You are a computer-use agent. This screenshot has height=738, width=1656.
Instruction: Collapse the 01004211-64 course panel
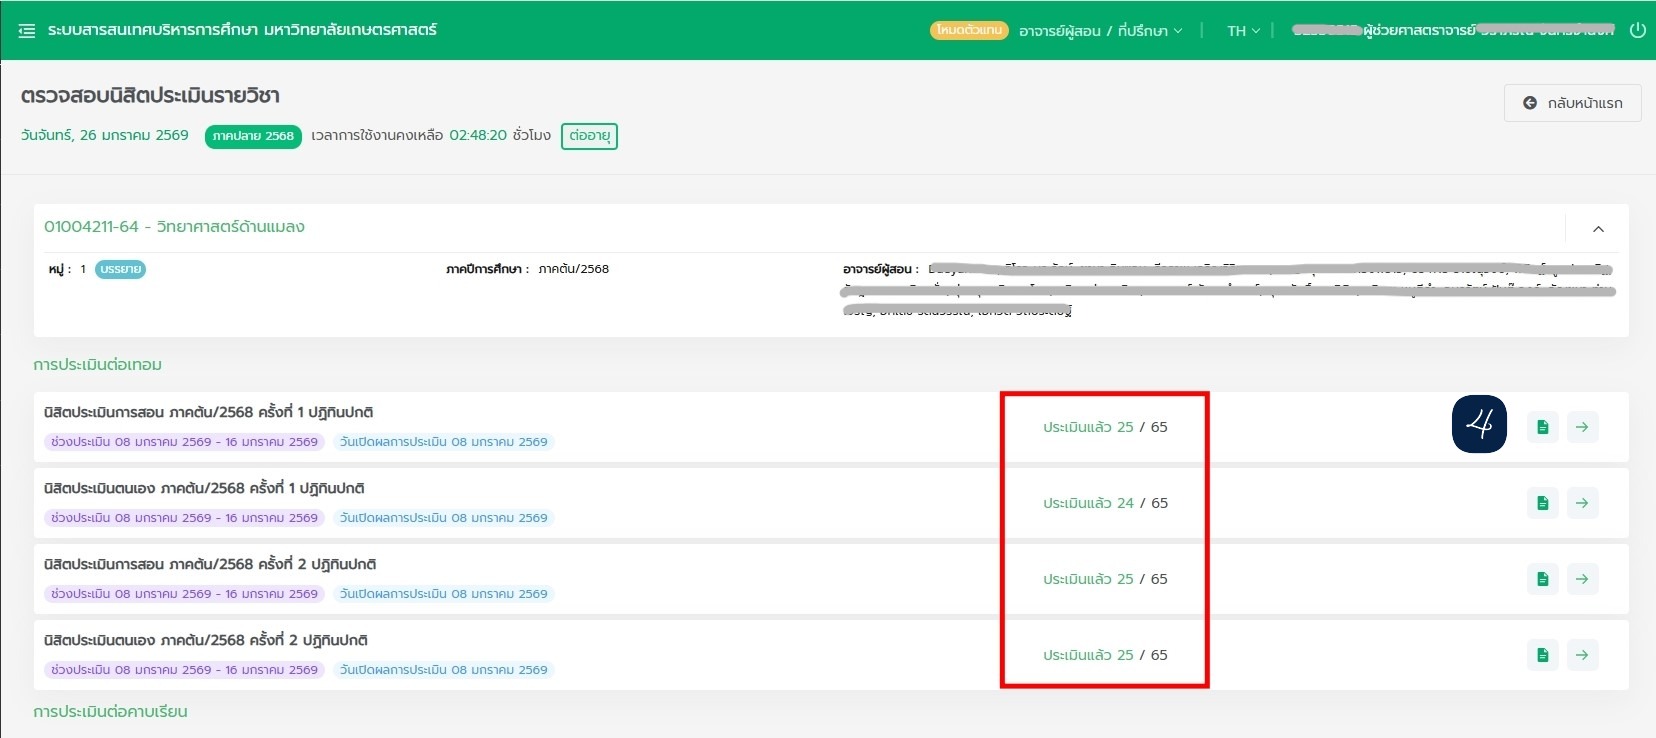point(1598,229)
